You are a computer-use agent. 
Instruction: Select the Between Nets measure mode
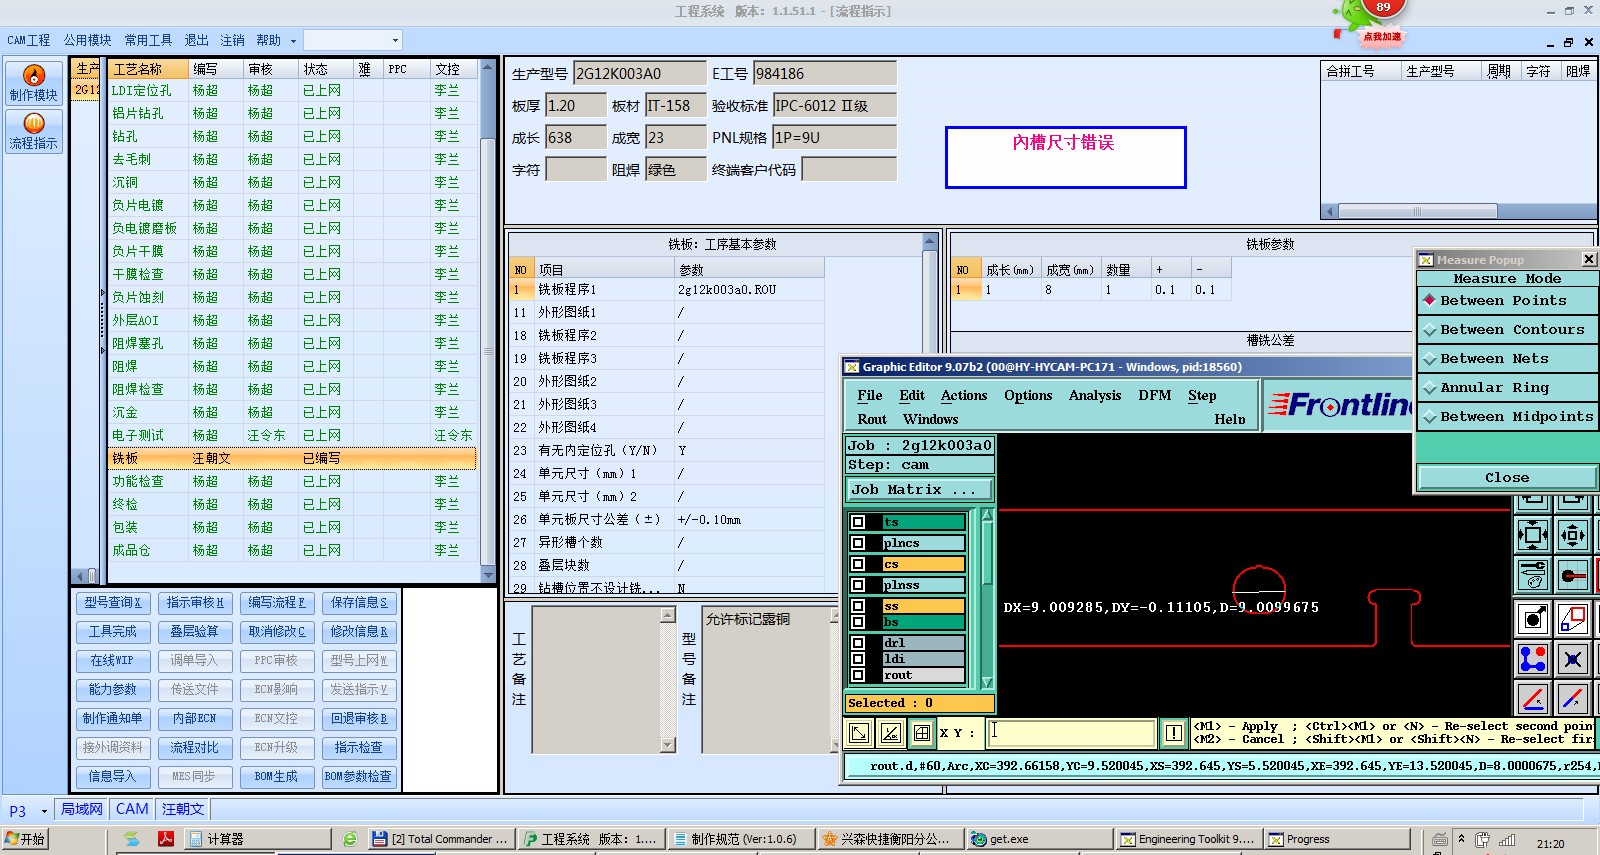coord(1507,358)
